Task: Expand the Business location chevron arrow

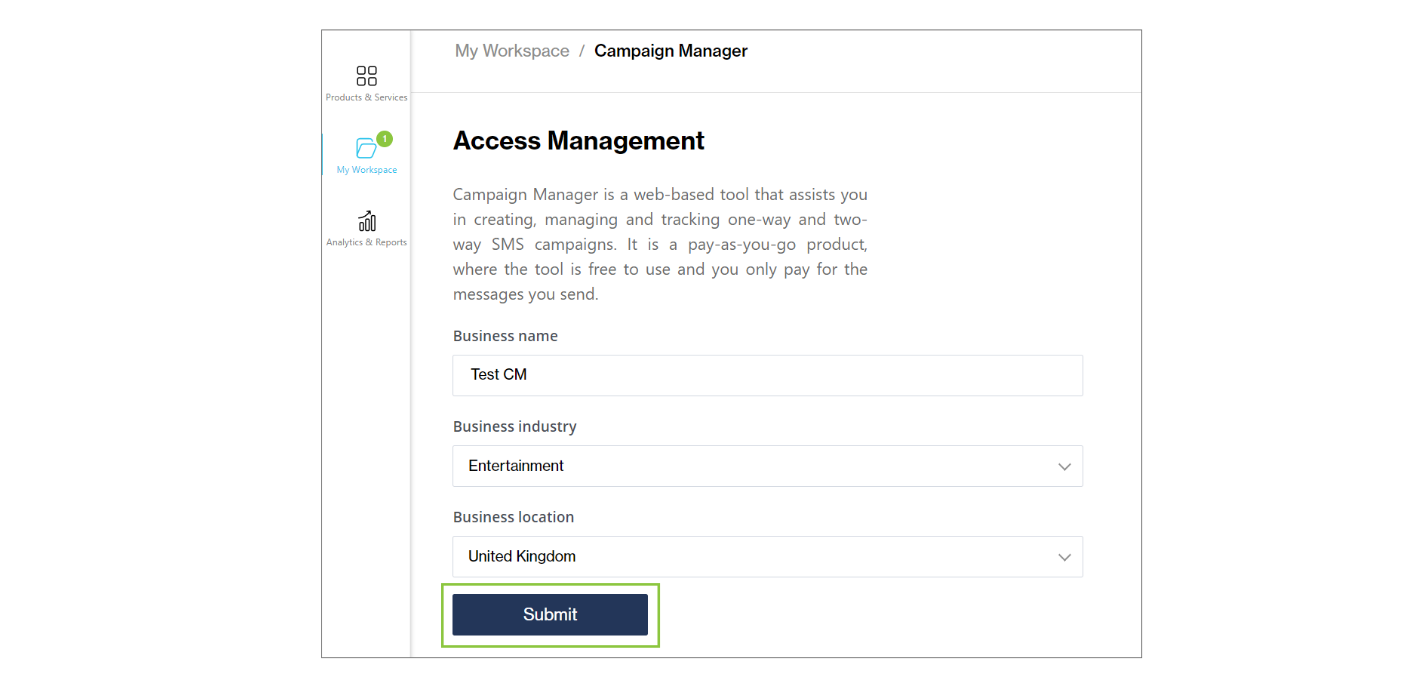Action: pyautogui.click(x=1064, y=558)
